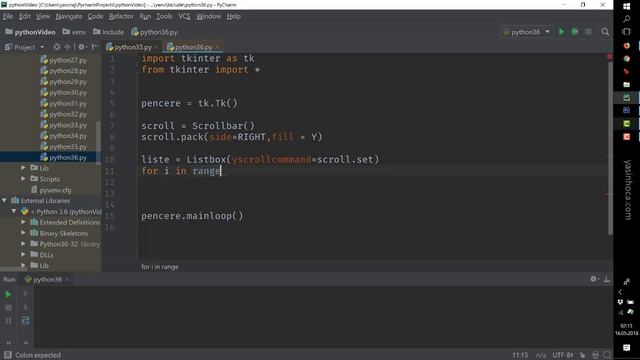Open the Refactor menu

tap(121, 16)
